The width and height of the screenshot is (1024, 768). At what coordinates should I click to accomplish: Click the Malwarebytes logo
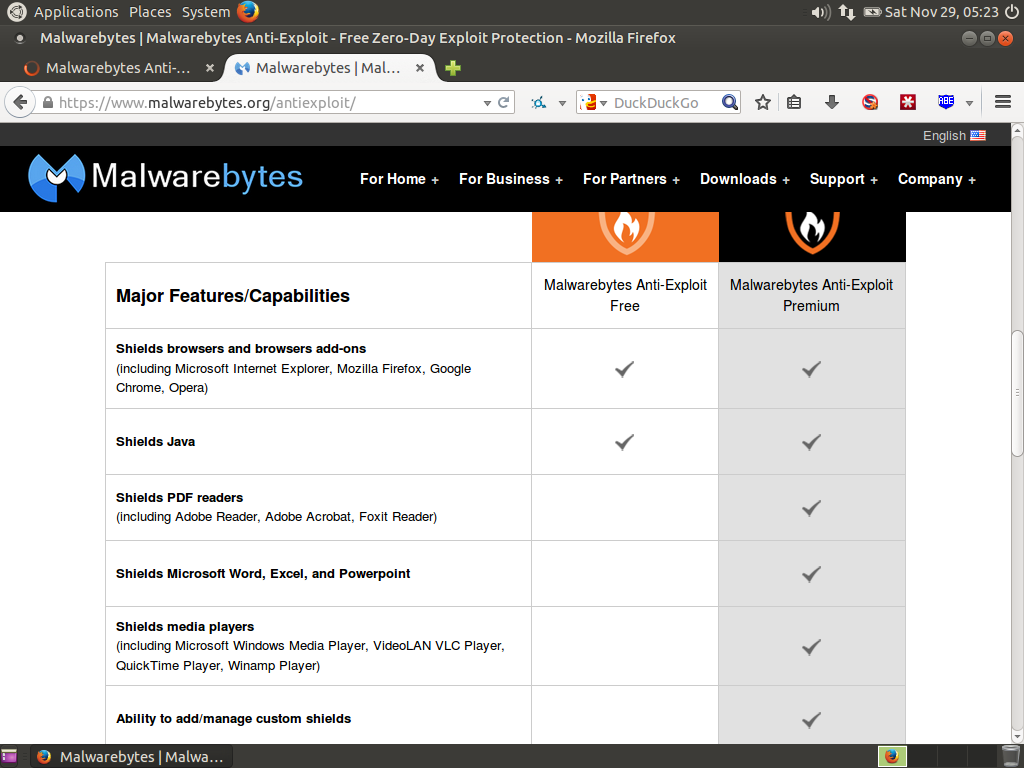(x=166, y=178)
